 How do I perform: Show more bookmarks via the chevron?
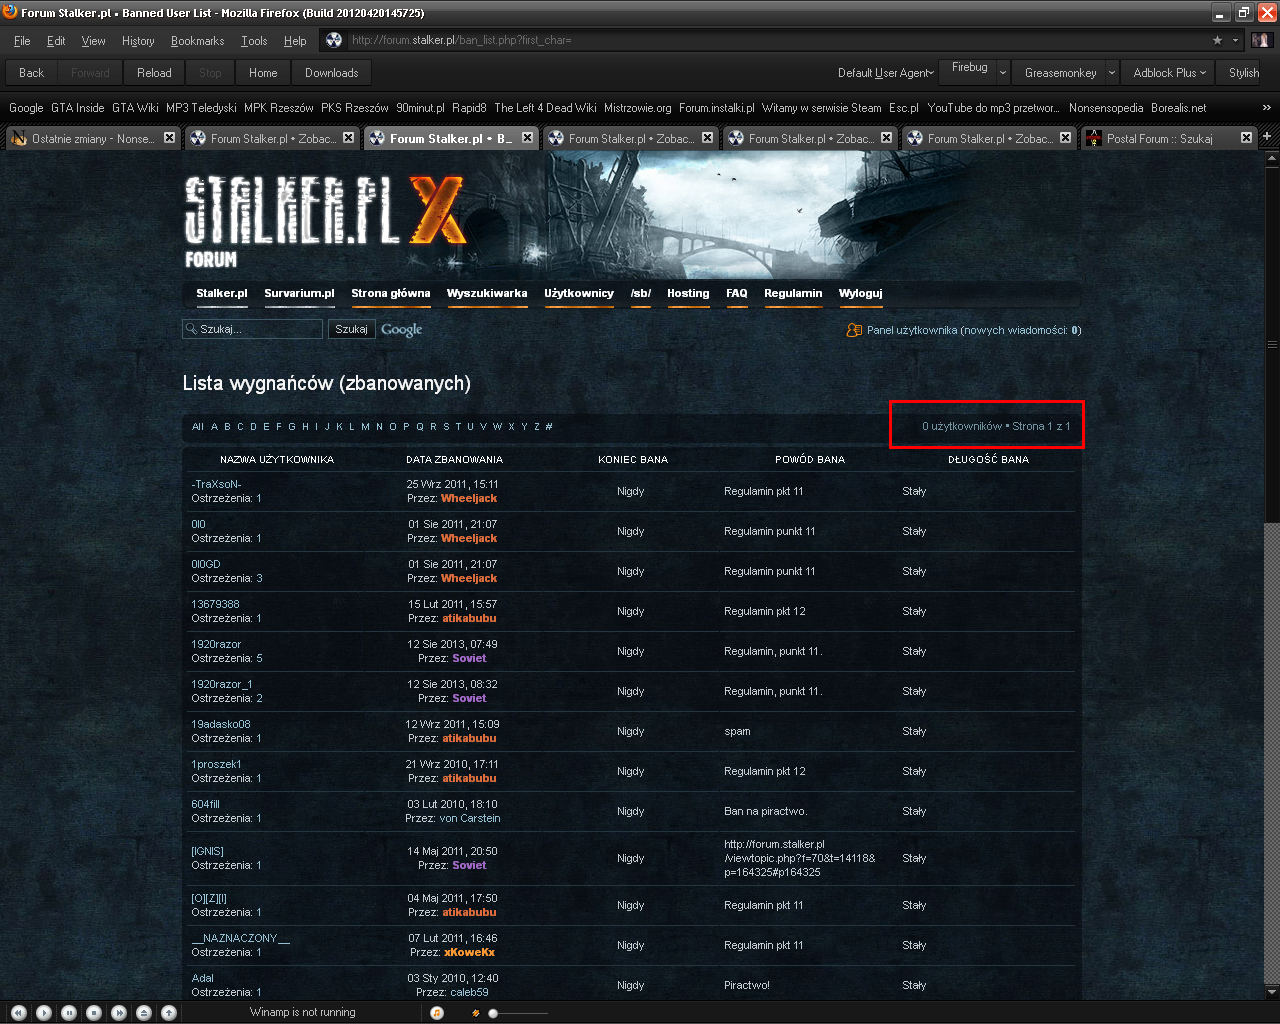point(1267,108)
